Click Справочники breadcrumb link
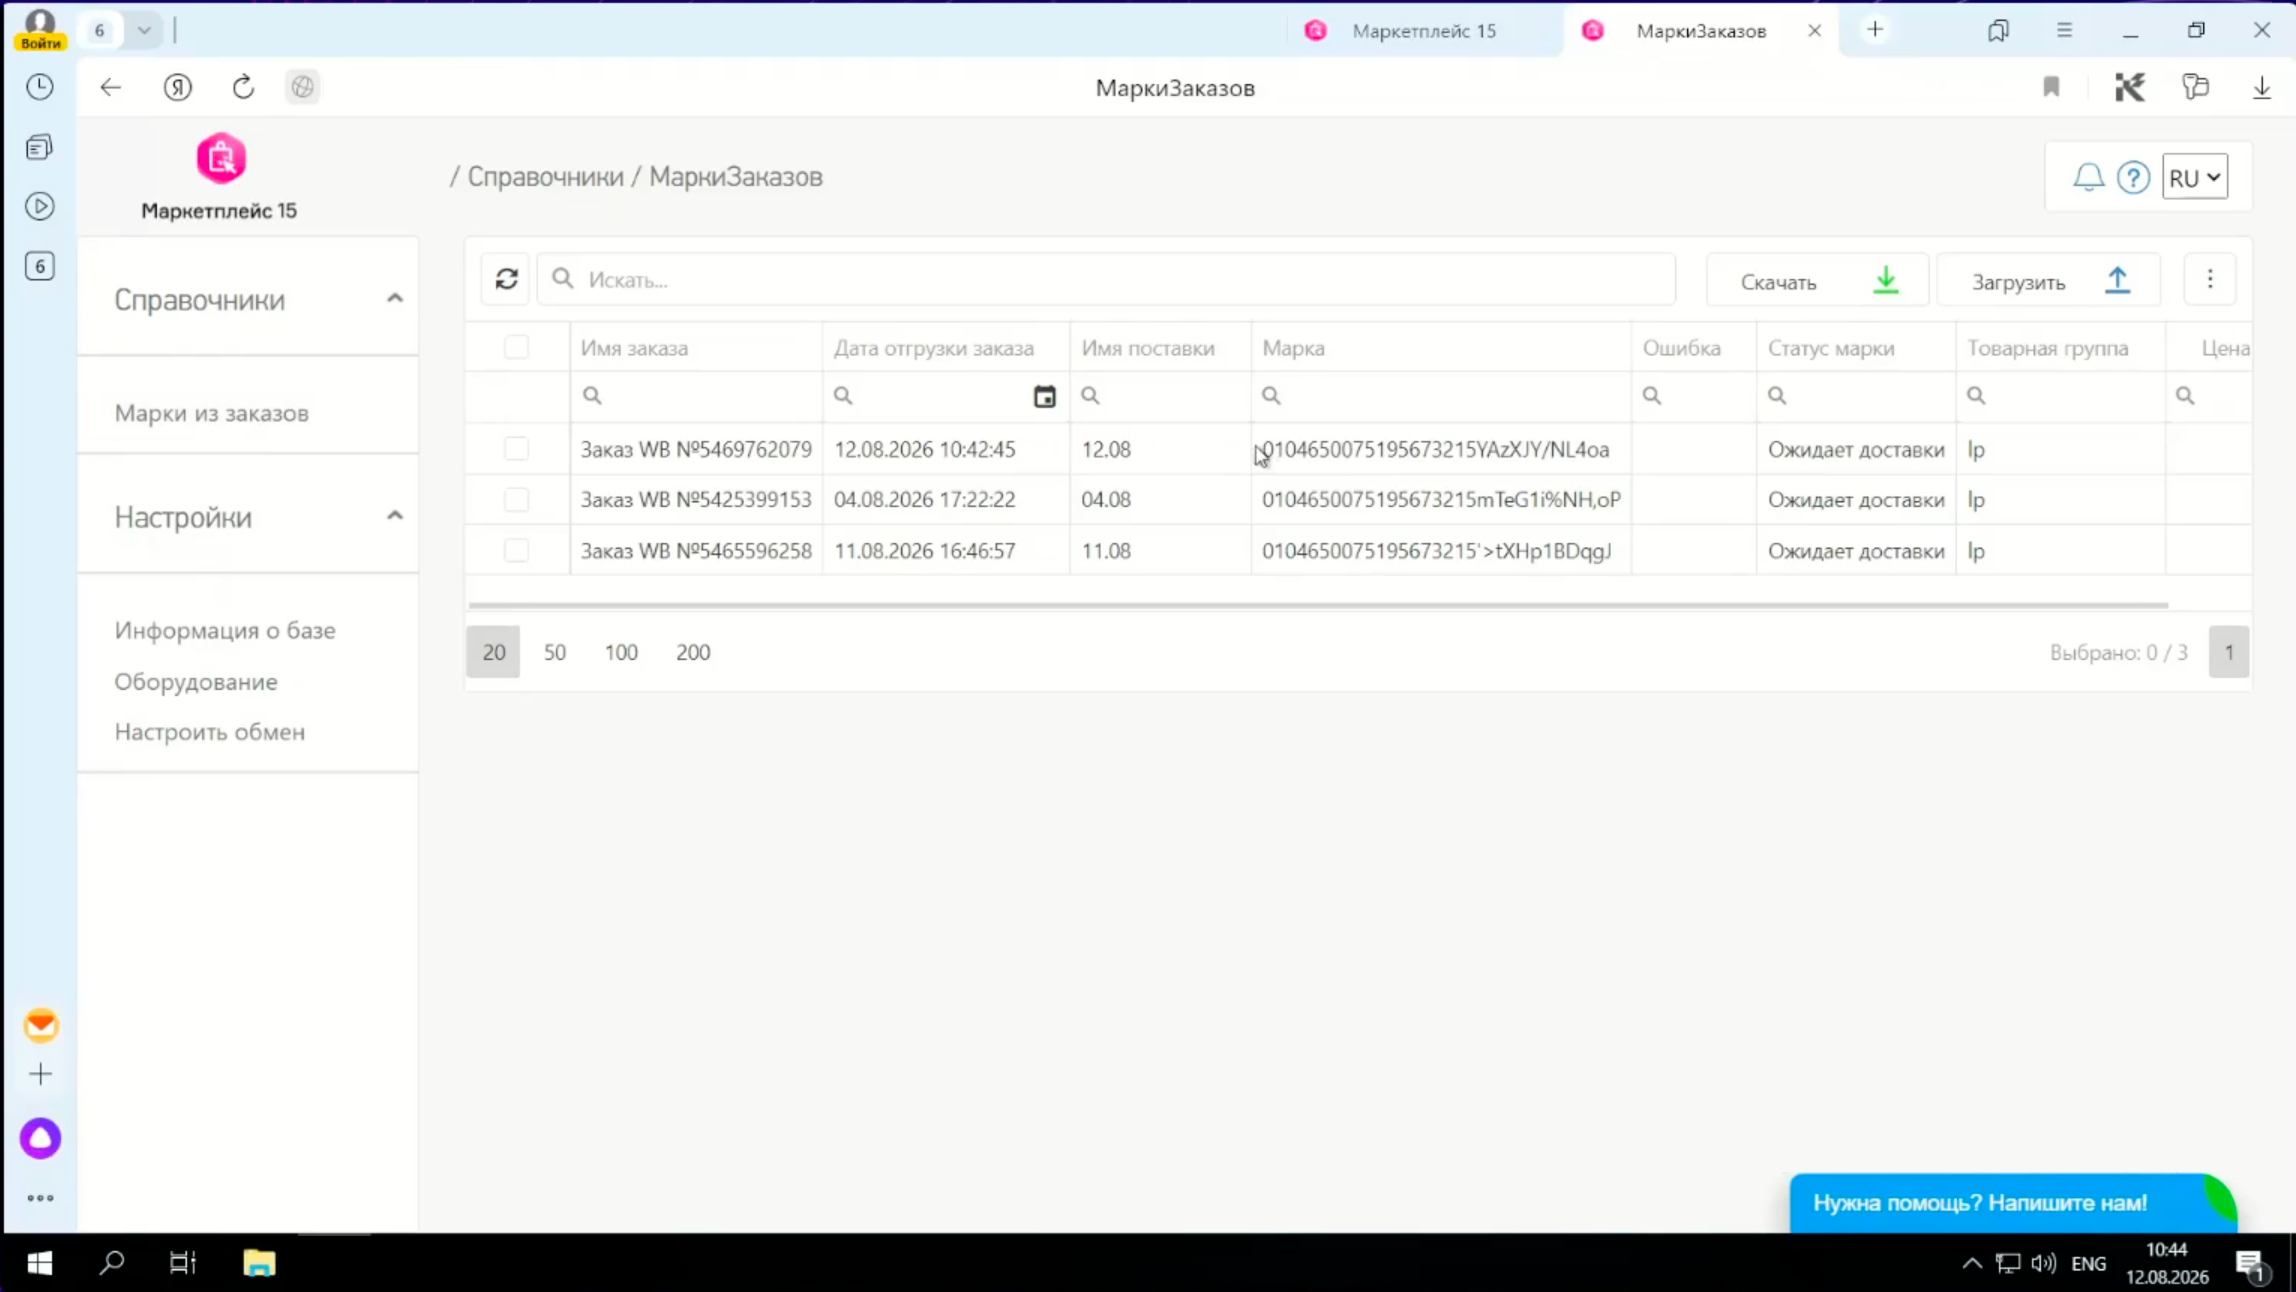The height and width of the screenshot is (1292, 2296). [x=546, y=177]
